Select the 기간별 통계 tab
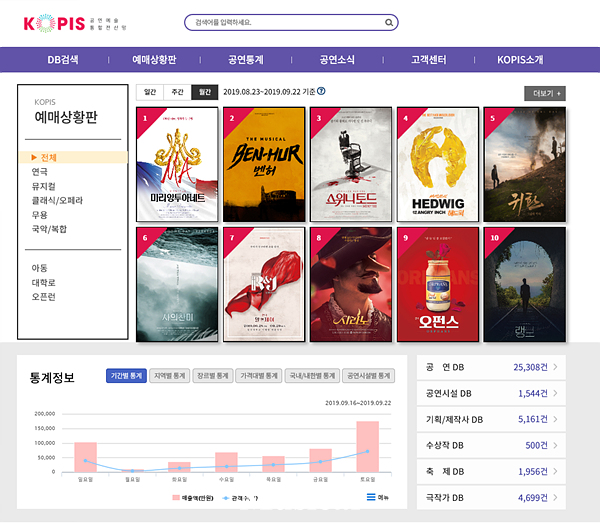Screen dimensions: 600x523 126,376
